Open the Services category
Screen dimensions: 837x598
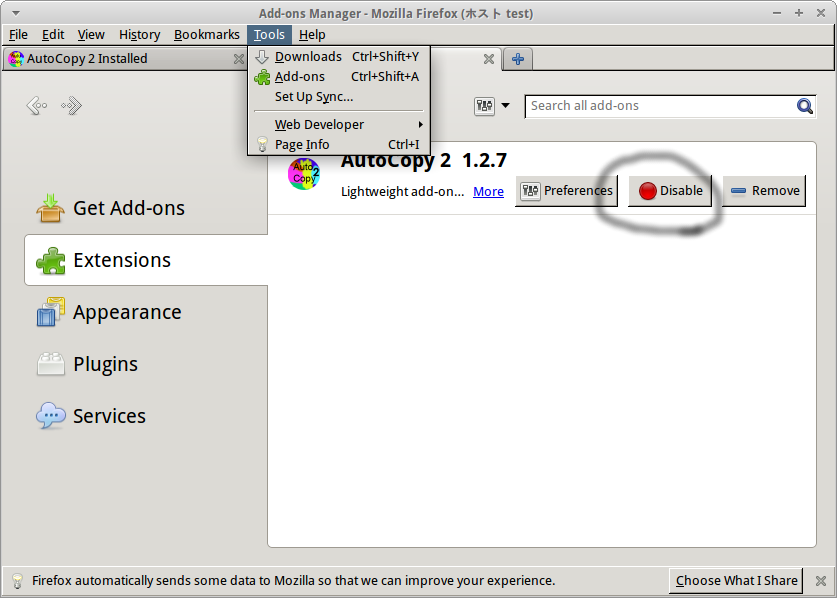(145, 415)
